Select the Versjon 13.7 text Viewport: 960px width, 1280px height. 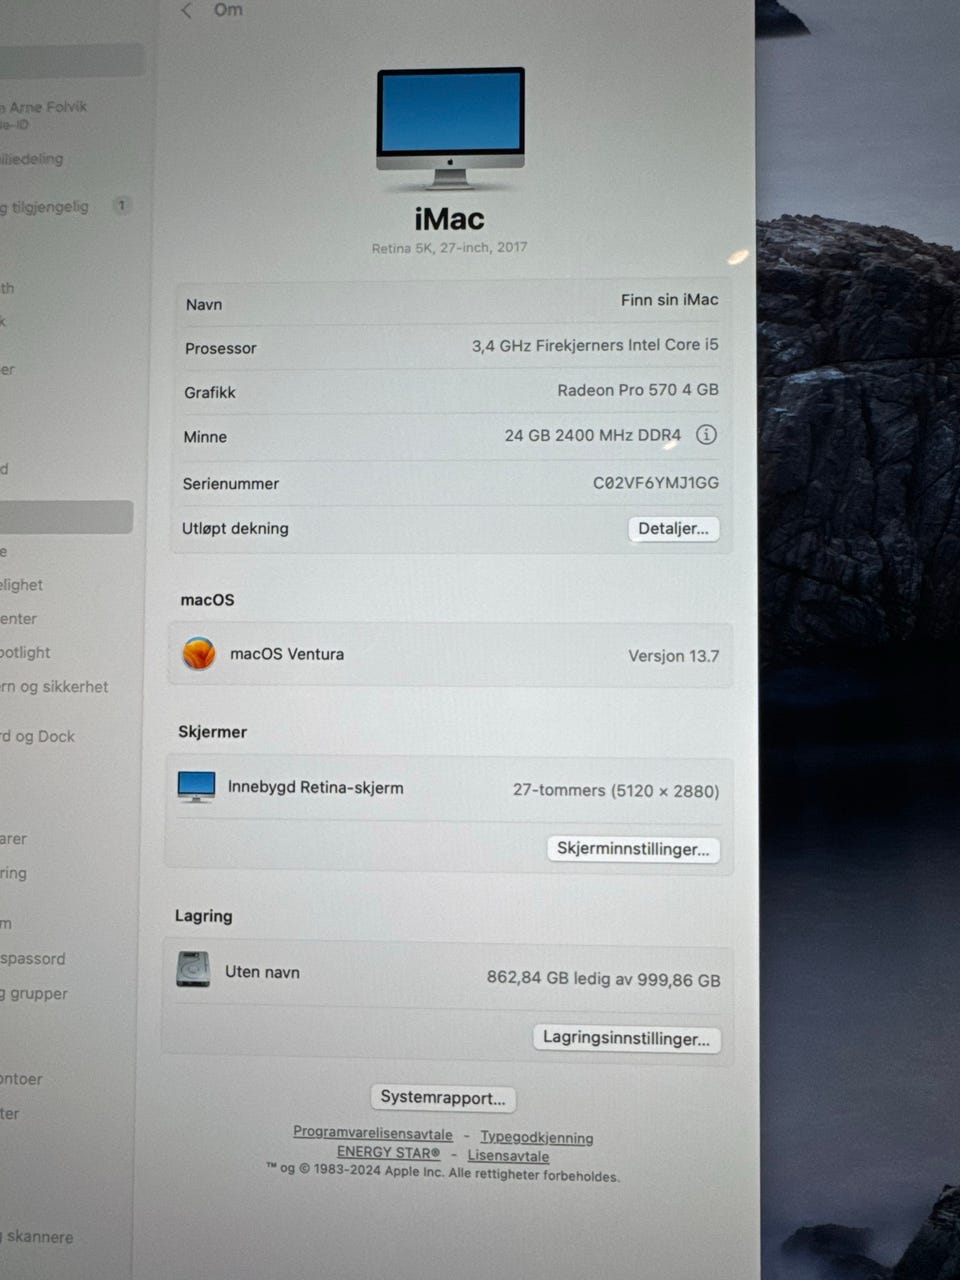tap(673, 656)
